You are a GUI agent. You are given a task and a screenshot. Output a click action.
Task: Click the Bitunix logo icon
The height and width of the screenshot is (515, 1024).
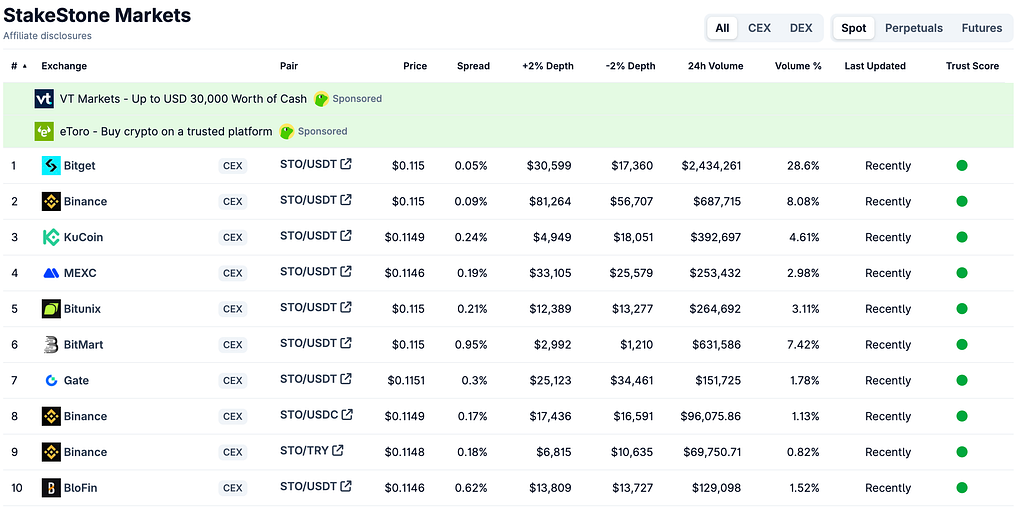pos(51,309)
